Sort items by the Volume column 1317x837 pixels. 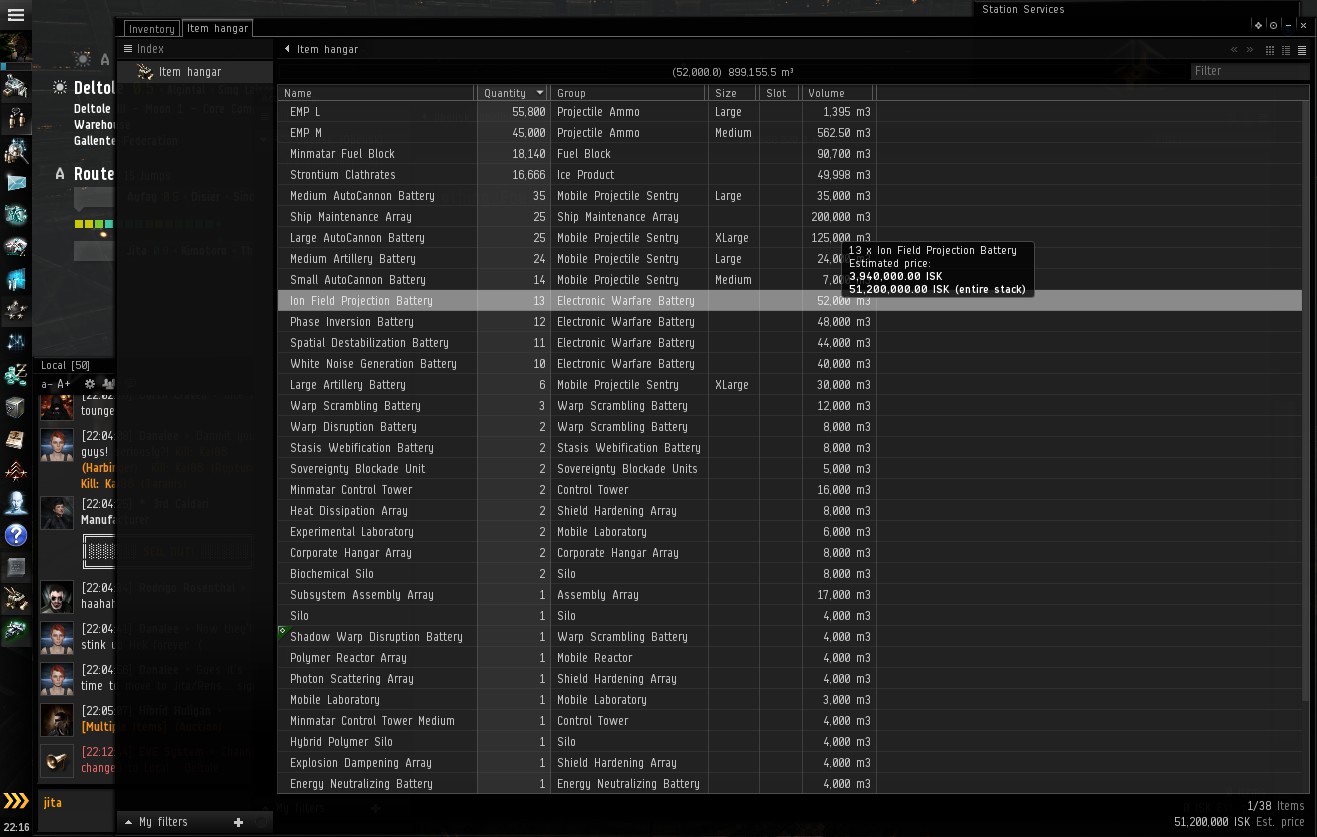click(838, 93)
